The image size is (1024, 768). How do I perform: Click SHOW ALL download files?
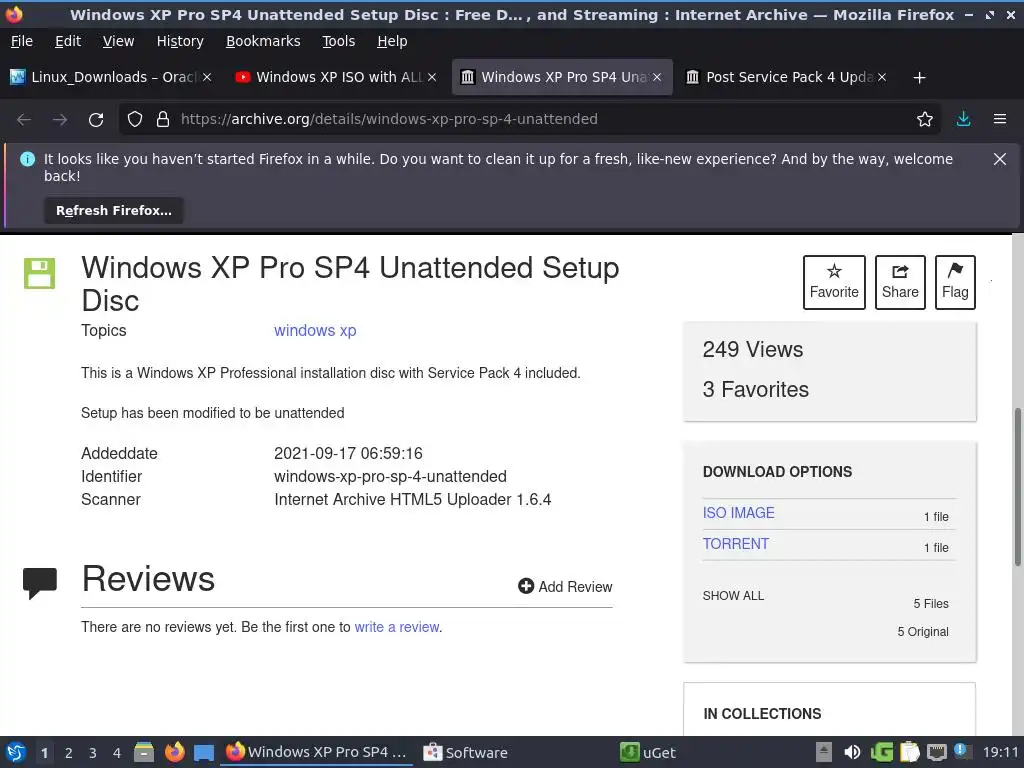733,596
